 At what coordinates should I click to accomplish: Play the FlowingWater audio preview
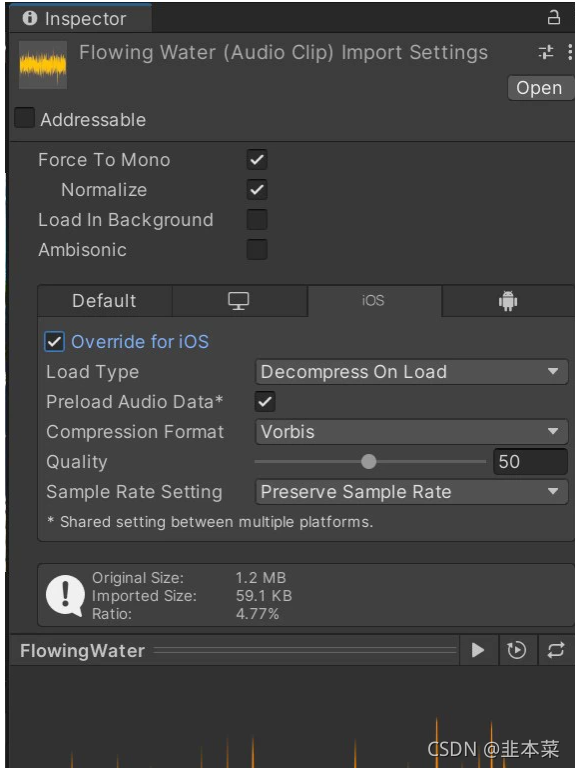(x=478, y=650)
